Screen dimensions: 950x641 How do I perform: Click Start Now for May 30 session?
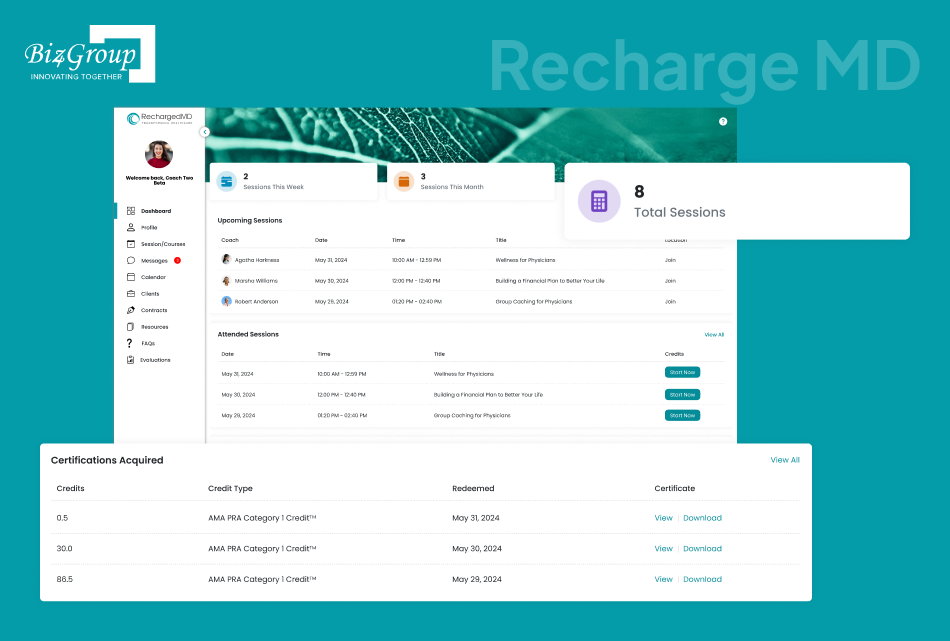pyautogui.click(x=682, y=394)
